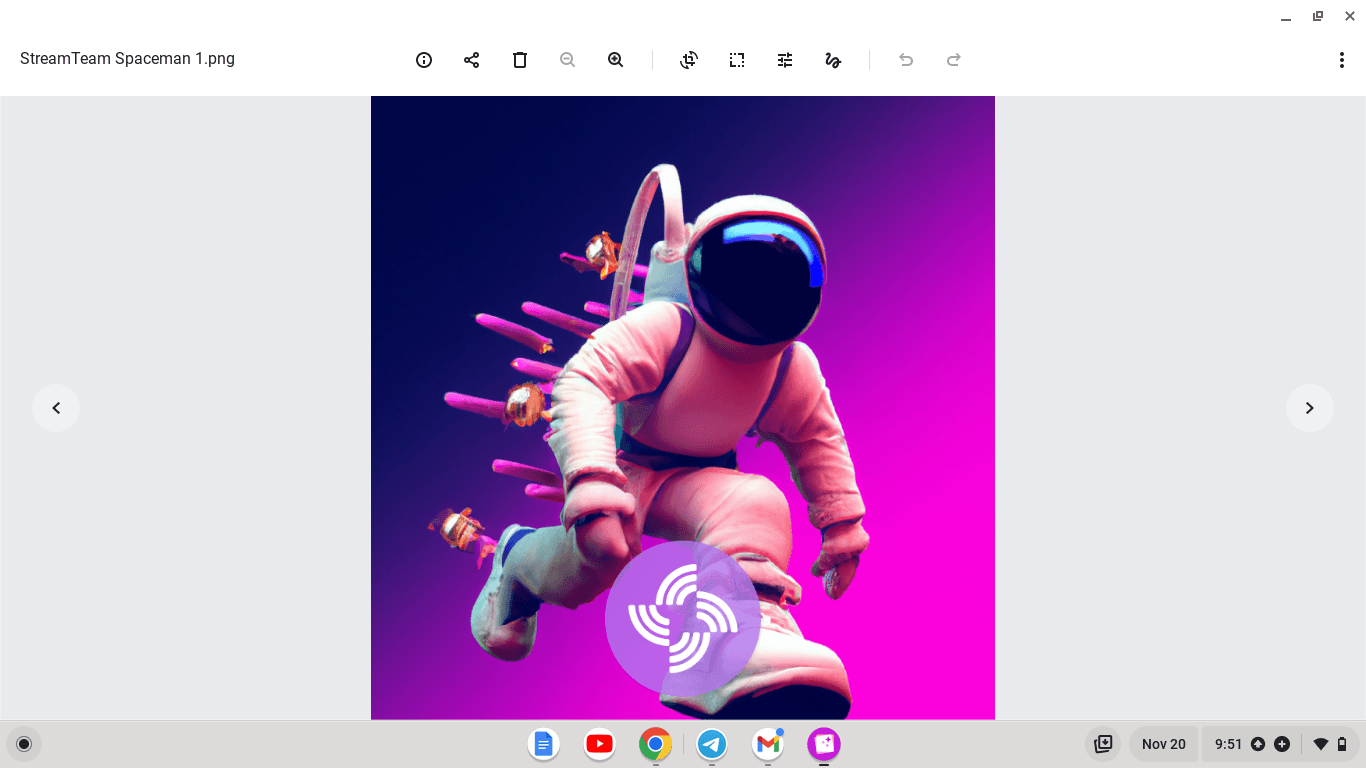This screenshot has width=1366, height=768.
Task: Select the annotate draw tool
Action: tap(833, 60)
